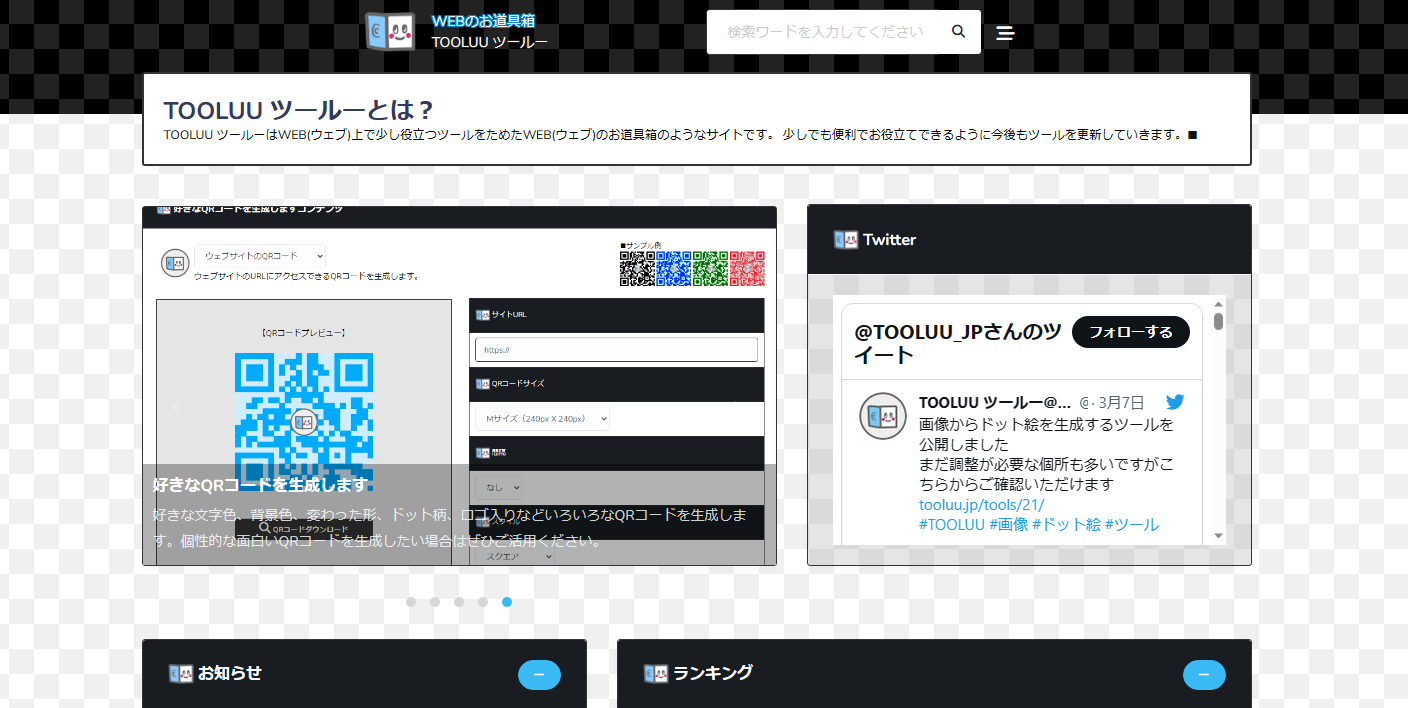Collapse the ランキング panel
The image size is (1408, 708).
click(x=1204, y=675)
